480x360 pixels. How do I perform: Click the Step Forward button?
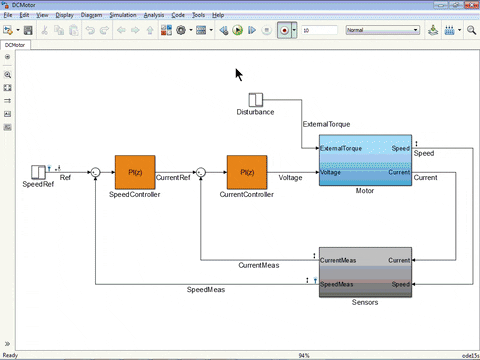(x=252, y=30)
